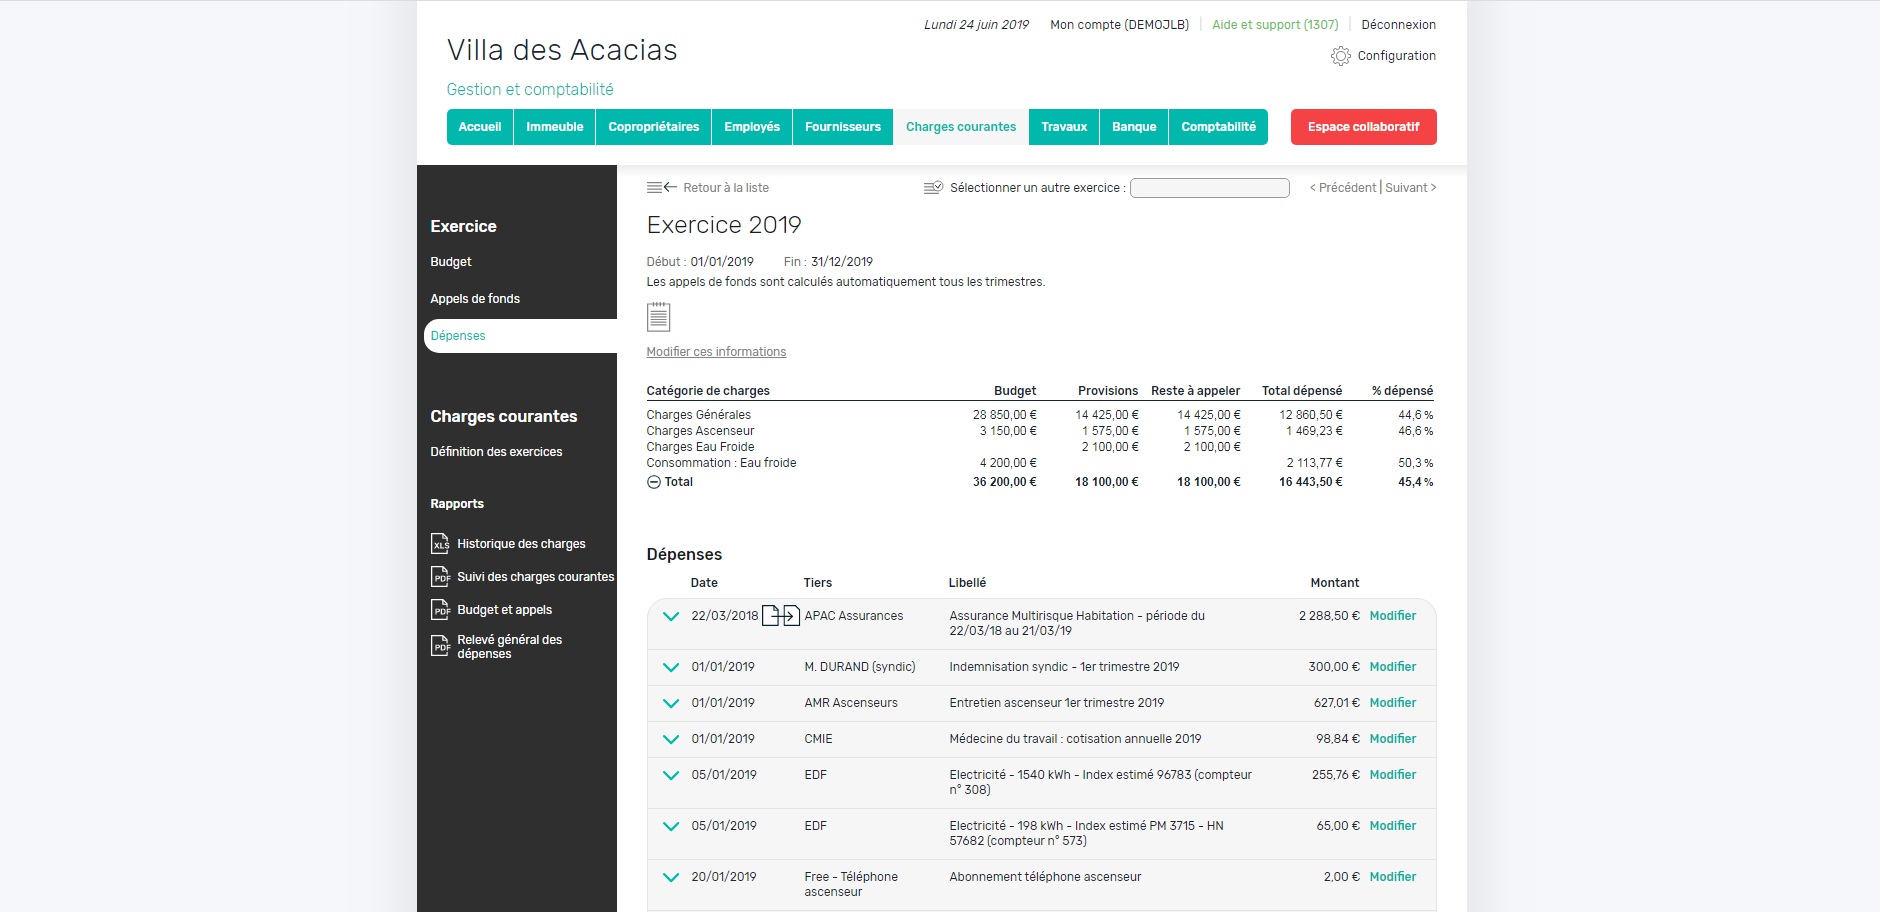Image resolution: width=1880 pixels, height=912 pixels.
Task: Click Modifier for AMR Ascenseurs expense
Action: 1393,703
